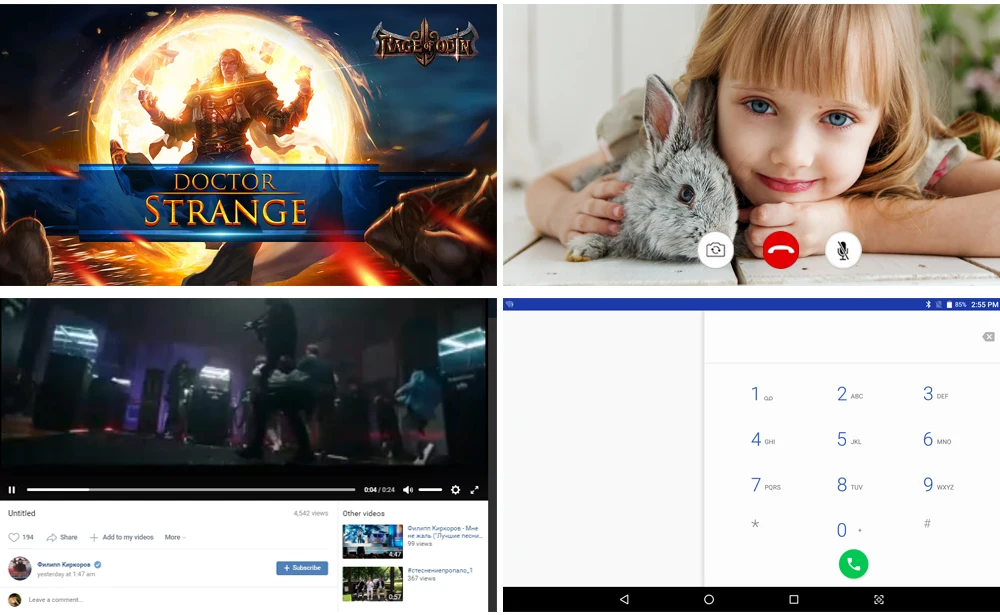Pause the VK video playback

[x=11, y=490]
